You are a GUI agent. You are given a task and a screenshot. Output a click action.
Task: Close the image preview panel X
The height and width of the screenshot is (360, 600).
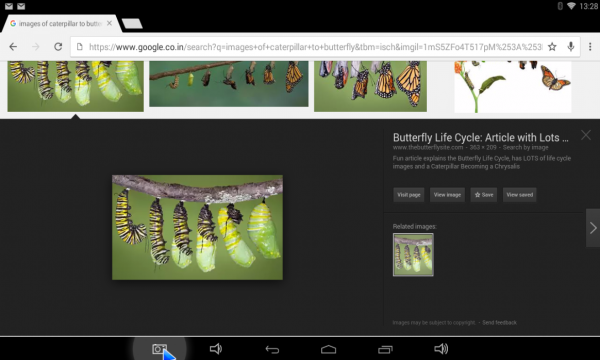tap(586, 135)
